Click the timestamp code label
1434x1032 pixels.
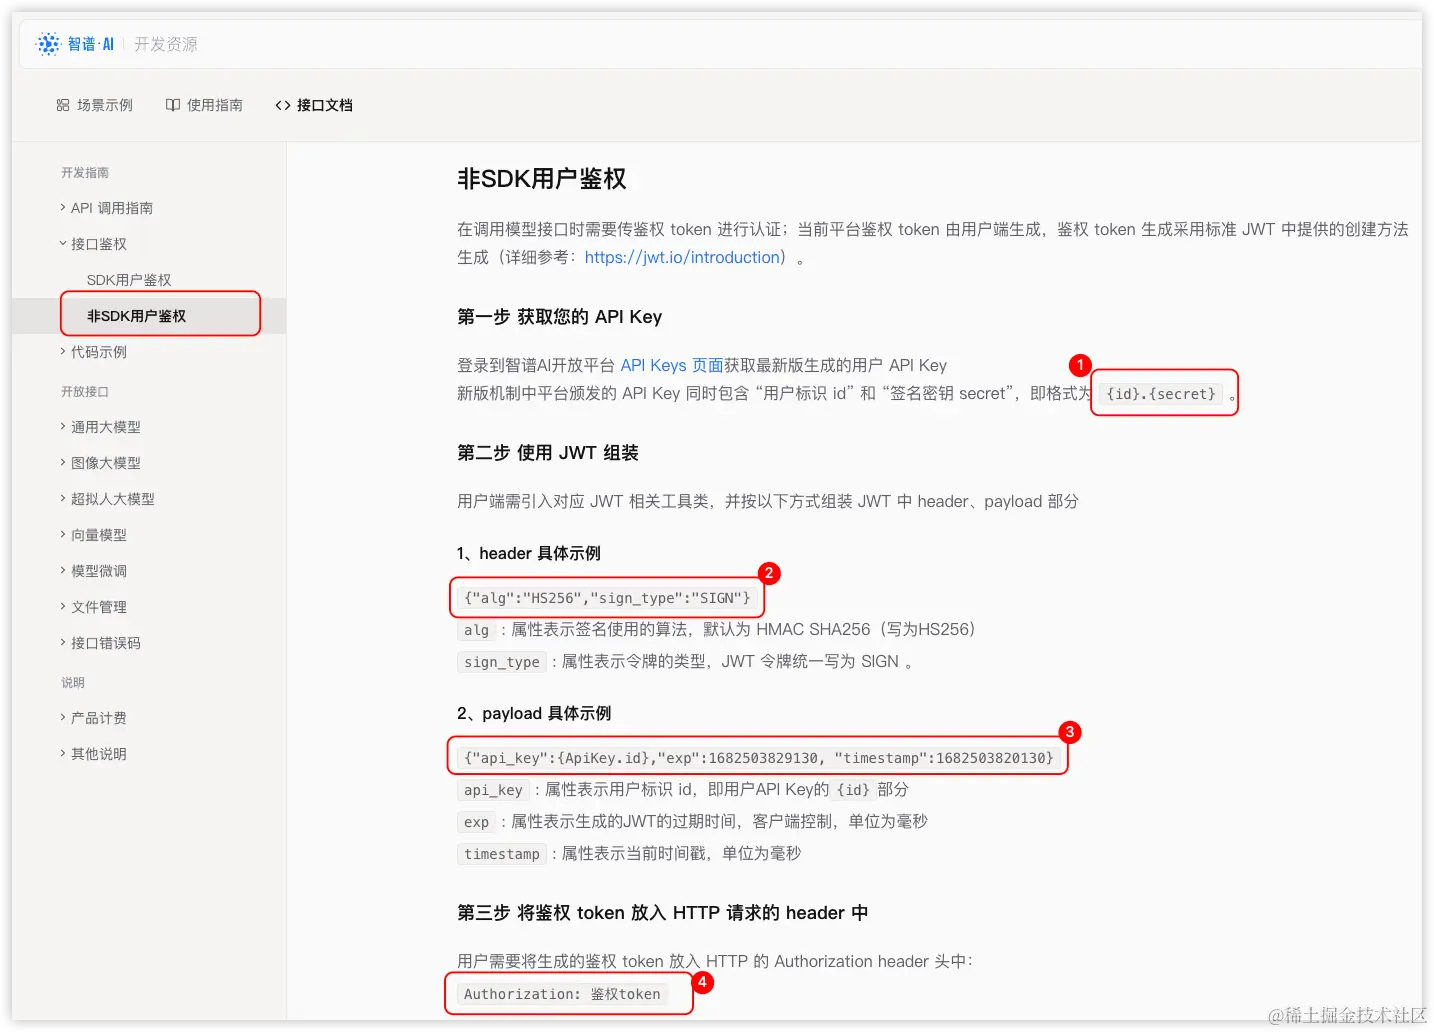point(502,854)
